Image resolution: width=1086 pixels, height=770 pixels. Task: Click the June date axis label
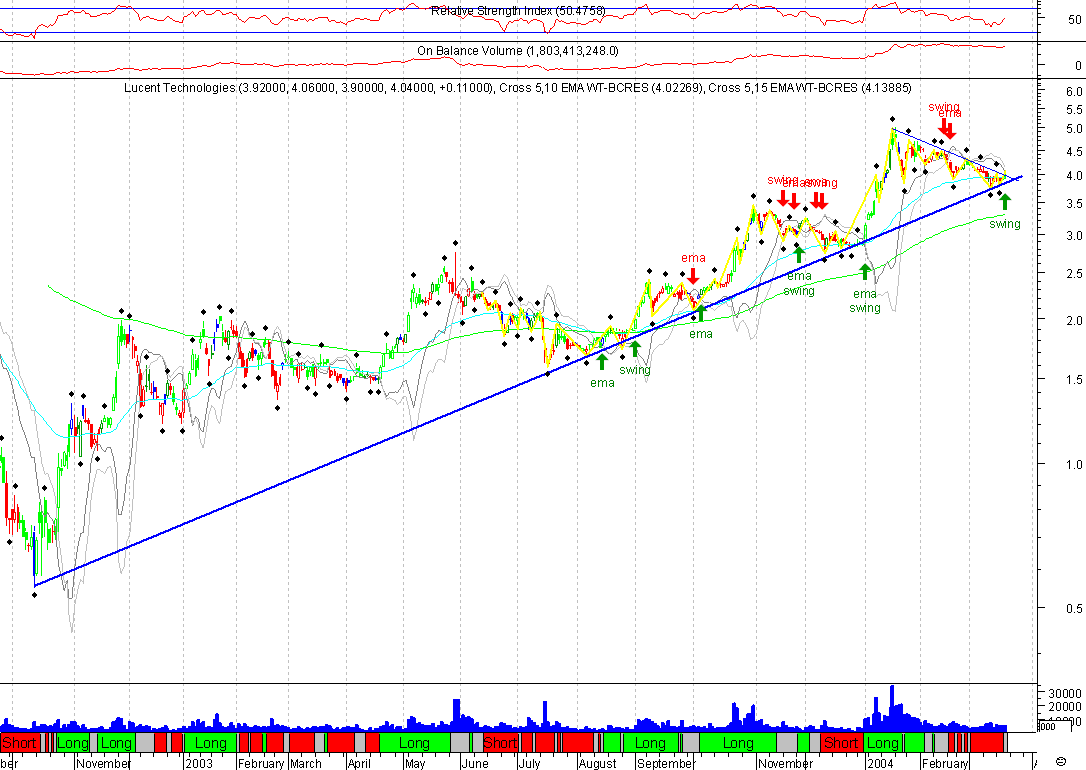(x=474, y=763)
